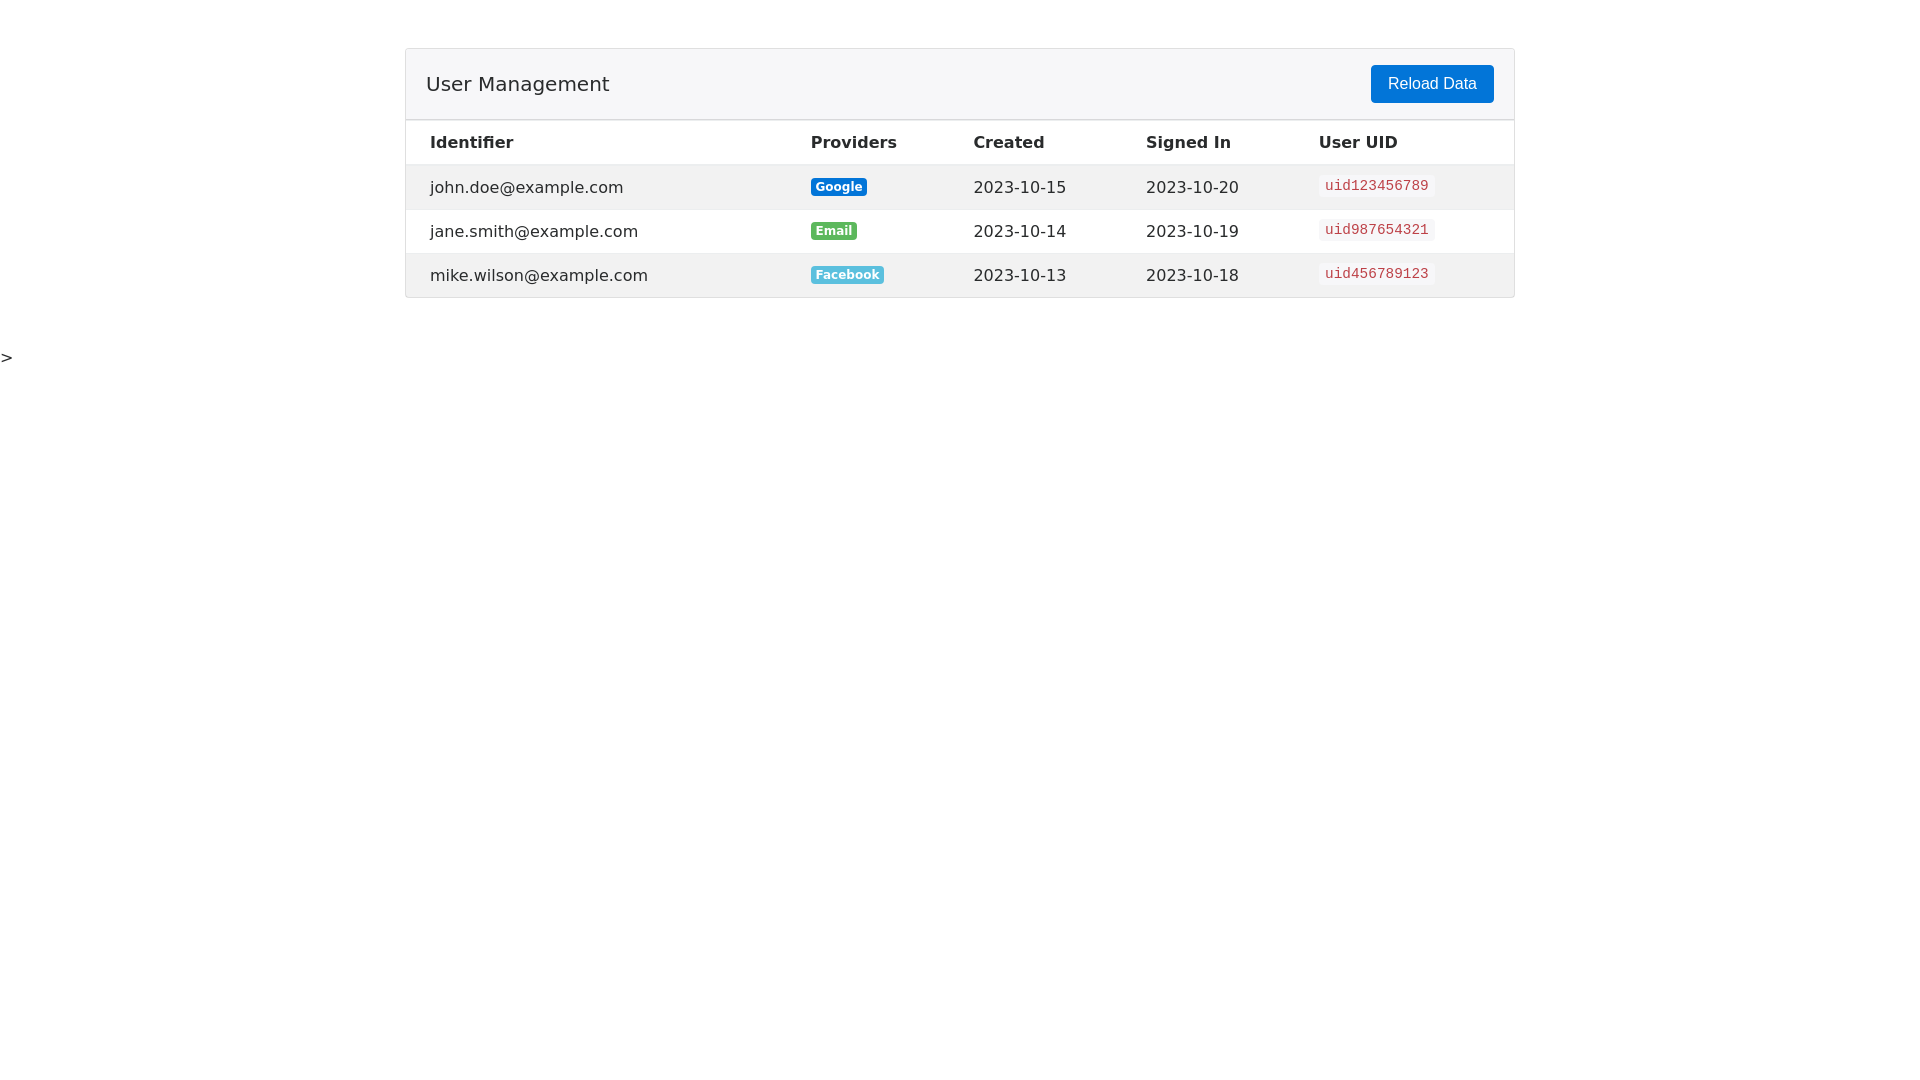This screenshot has height=1080, width=1920.
Task: Select the uid987654321 code label
Action: [x=1375, y=230]
